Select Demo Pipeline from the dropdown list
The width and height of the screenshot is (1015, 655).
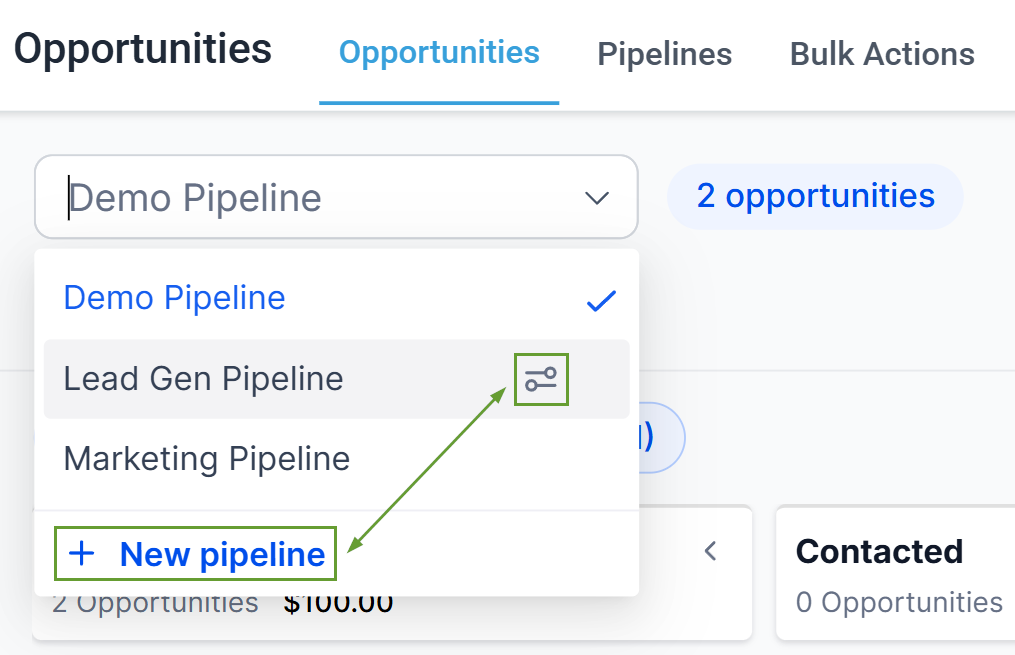click(x=175, y=298)
